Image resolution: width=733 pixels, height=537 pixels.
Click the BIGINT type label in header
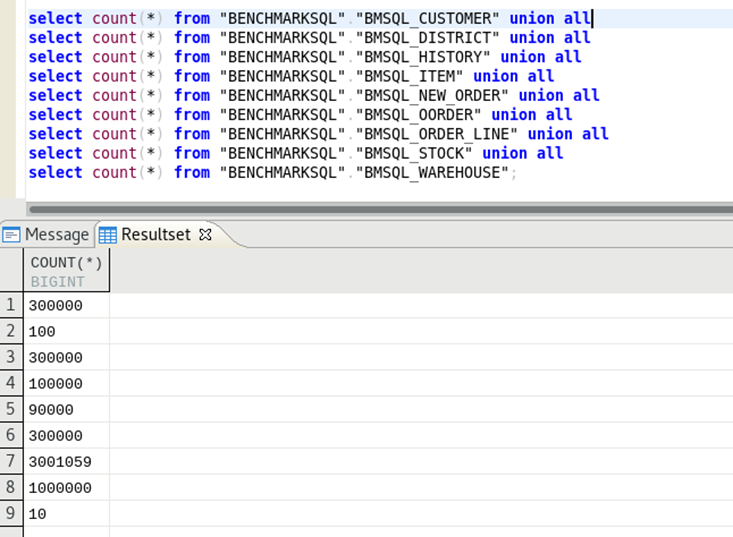57,282
